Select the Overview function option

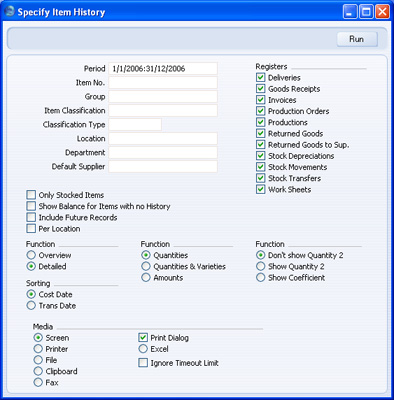pos(31,255)
